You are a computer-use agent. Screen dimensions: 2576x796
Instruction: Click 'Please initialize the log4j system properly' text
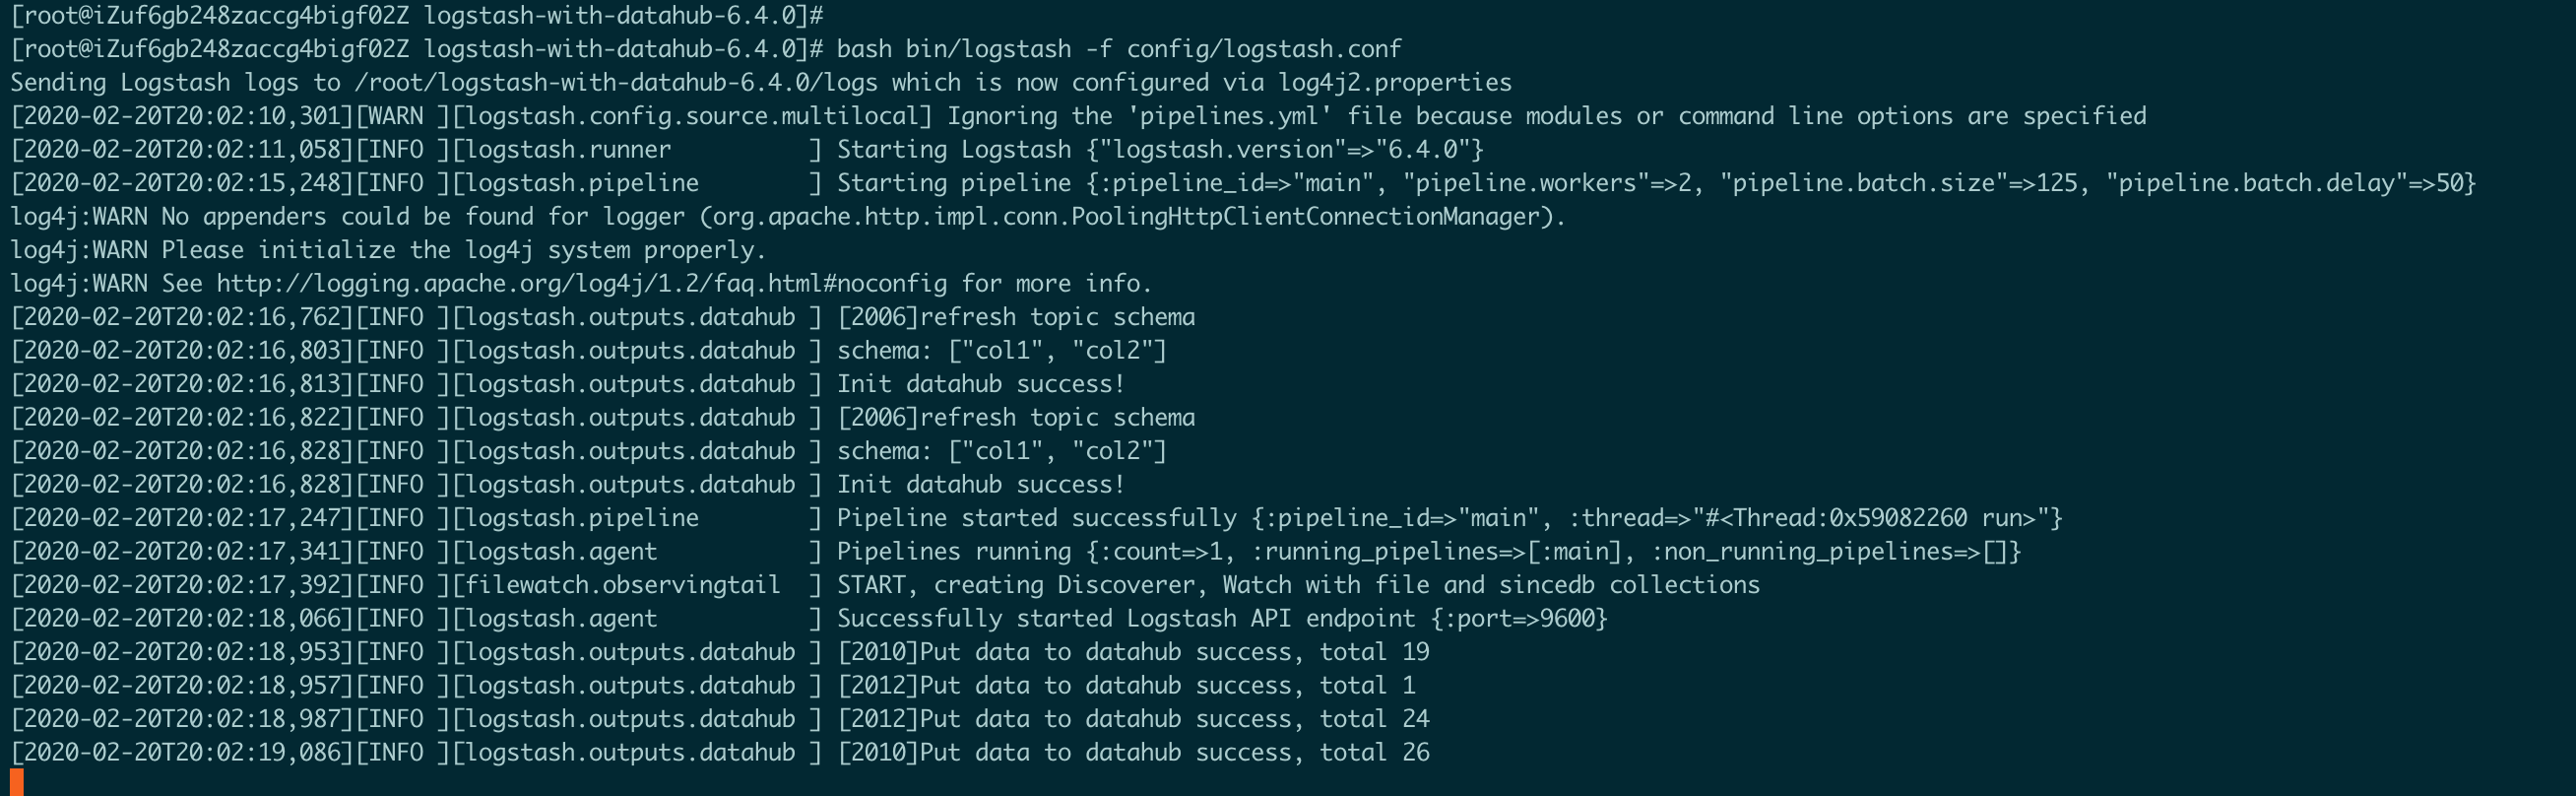click(463, 250)
